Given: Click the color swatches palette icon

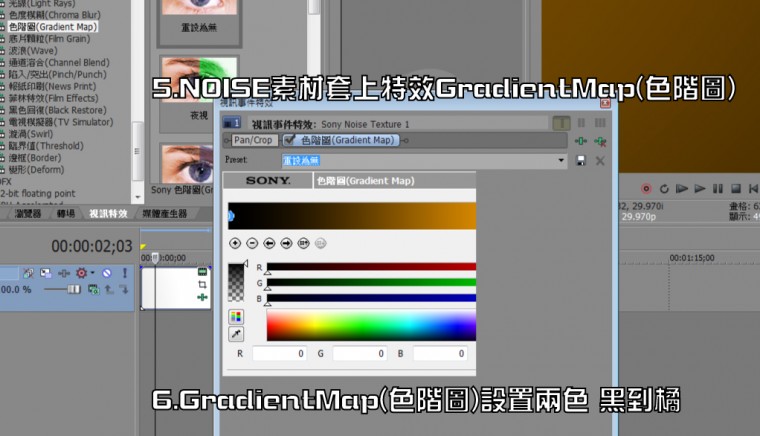Looking at the screenshot, I should pos(236,316).
